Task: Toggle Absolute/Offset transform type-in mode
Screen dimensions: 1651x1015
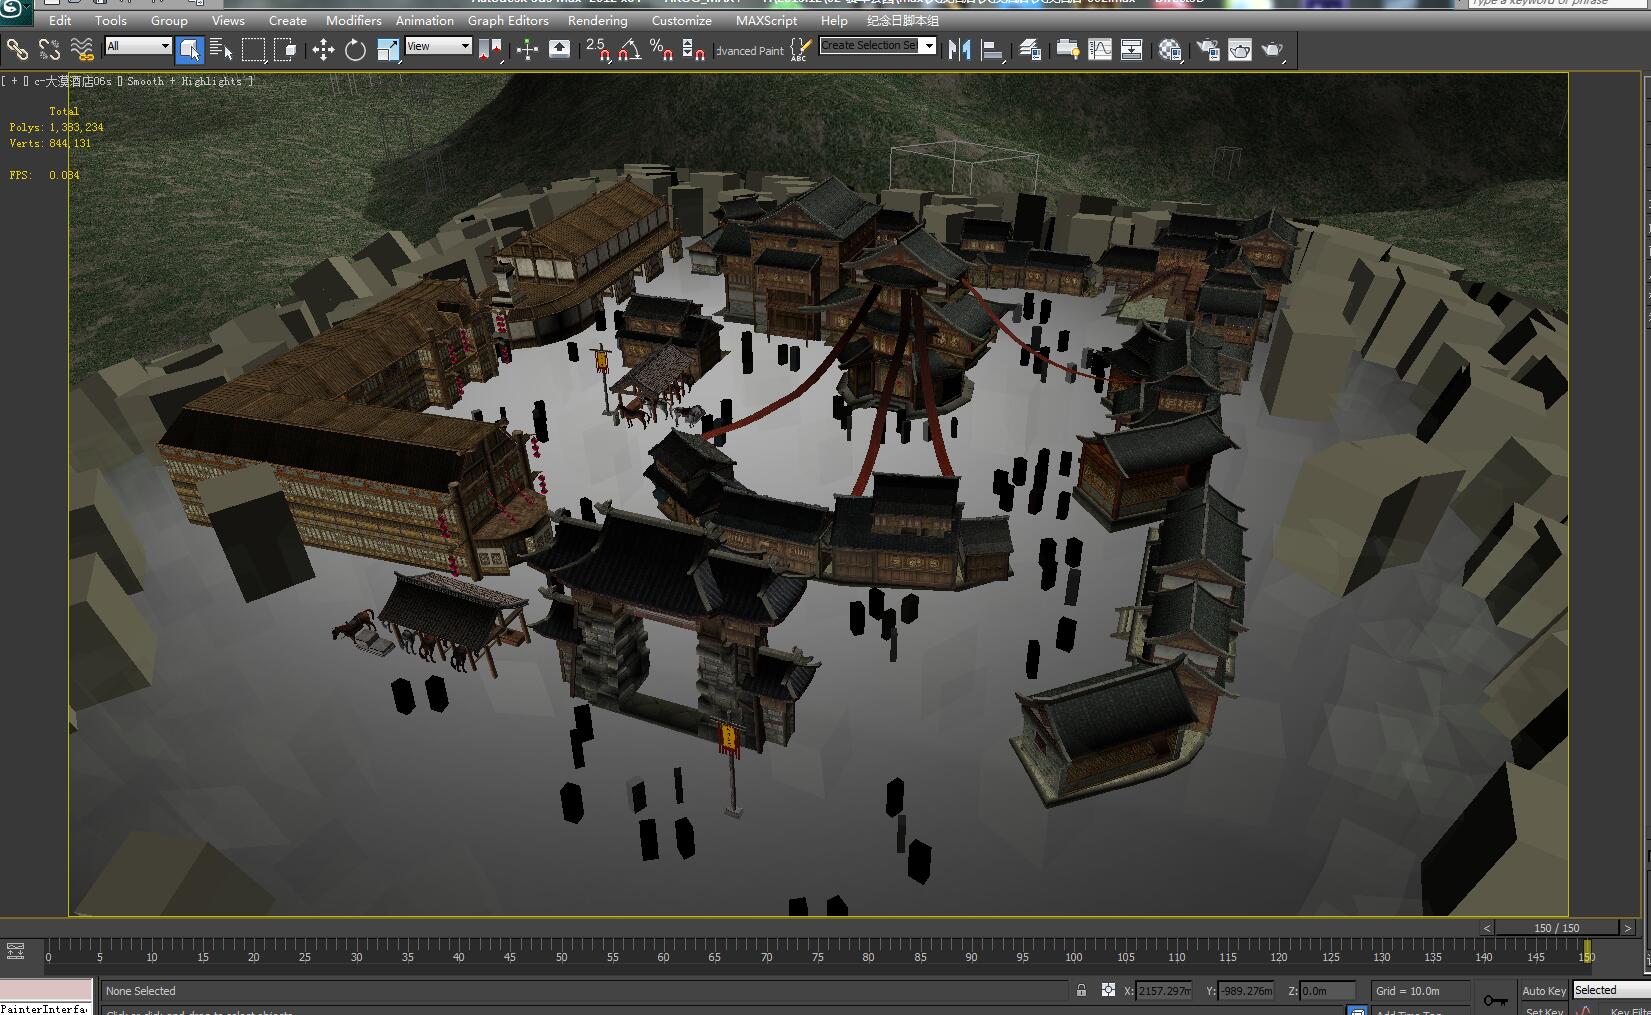Action: [1108, 990]
